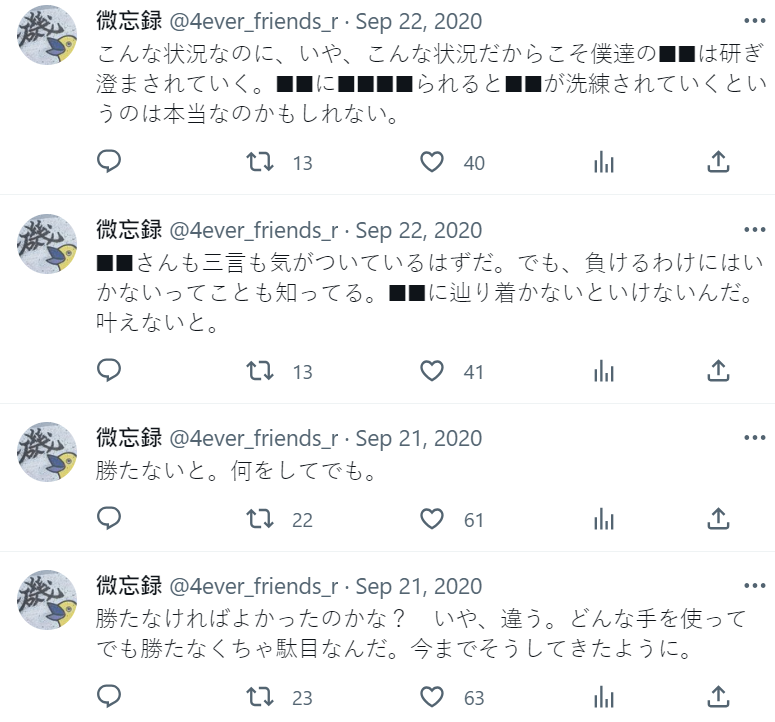Like the tweet with 63 likes
The width and height of the screenshot is (775, 722).
point(431,697)
